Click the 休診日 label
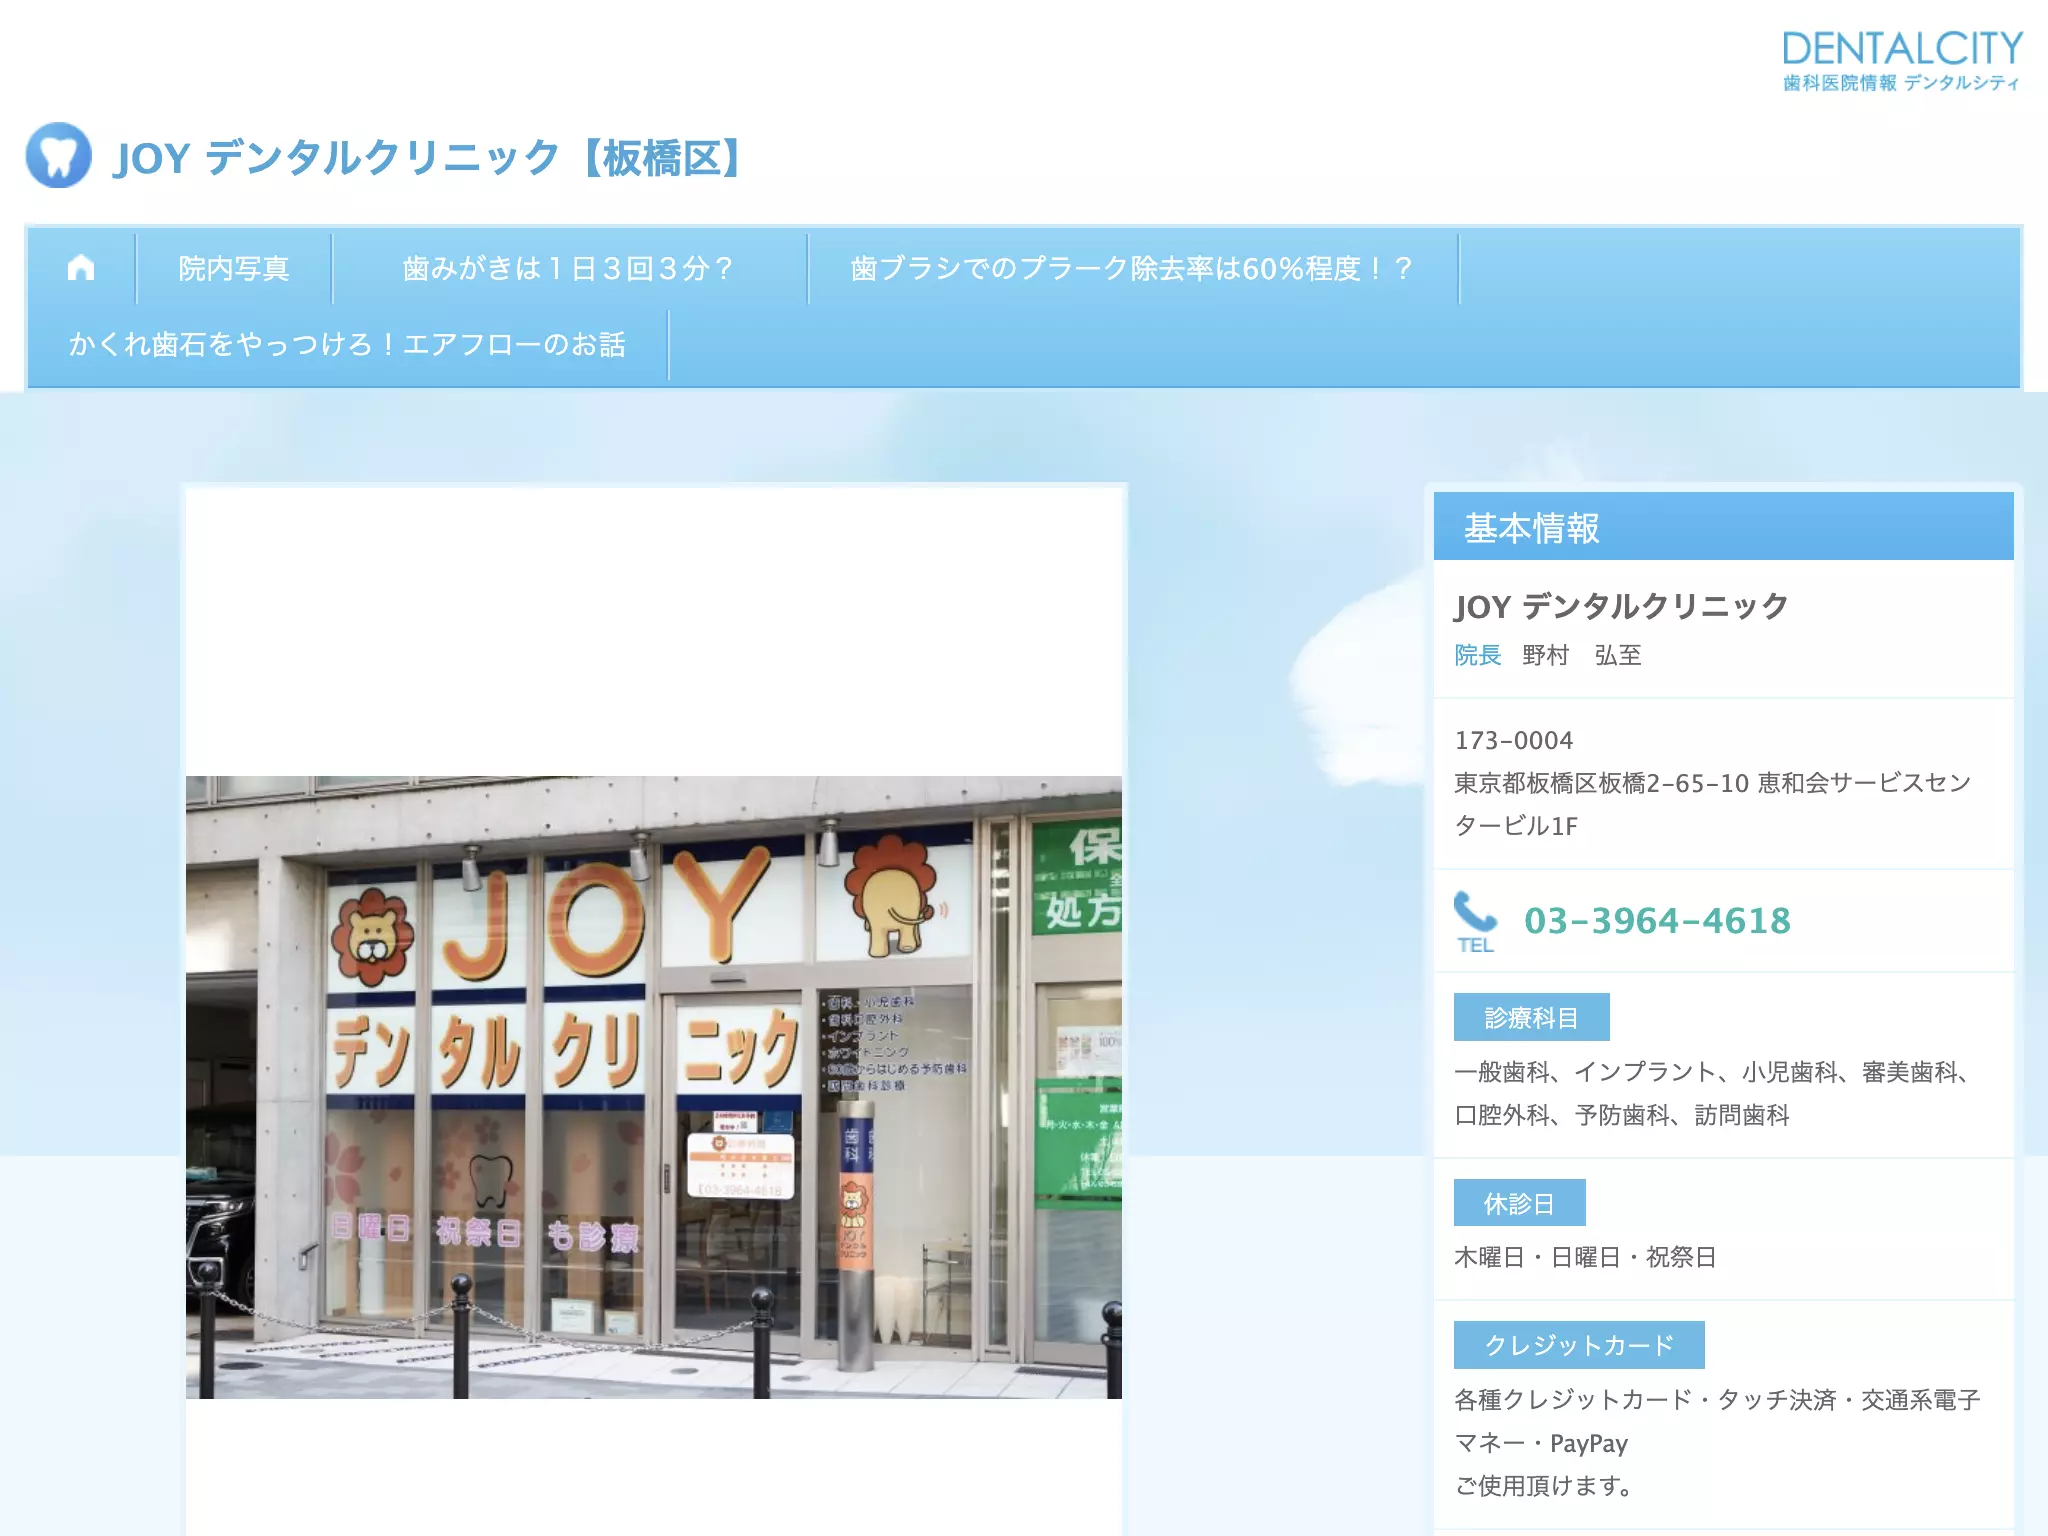This screenshot has height=1536, width=2048. point(1520,1203)
